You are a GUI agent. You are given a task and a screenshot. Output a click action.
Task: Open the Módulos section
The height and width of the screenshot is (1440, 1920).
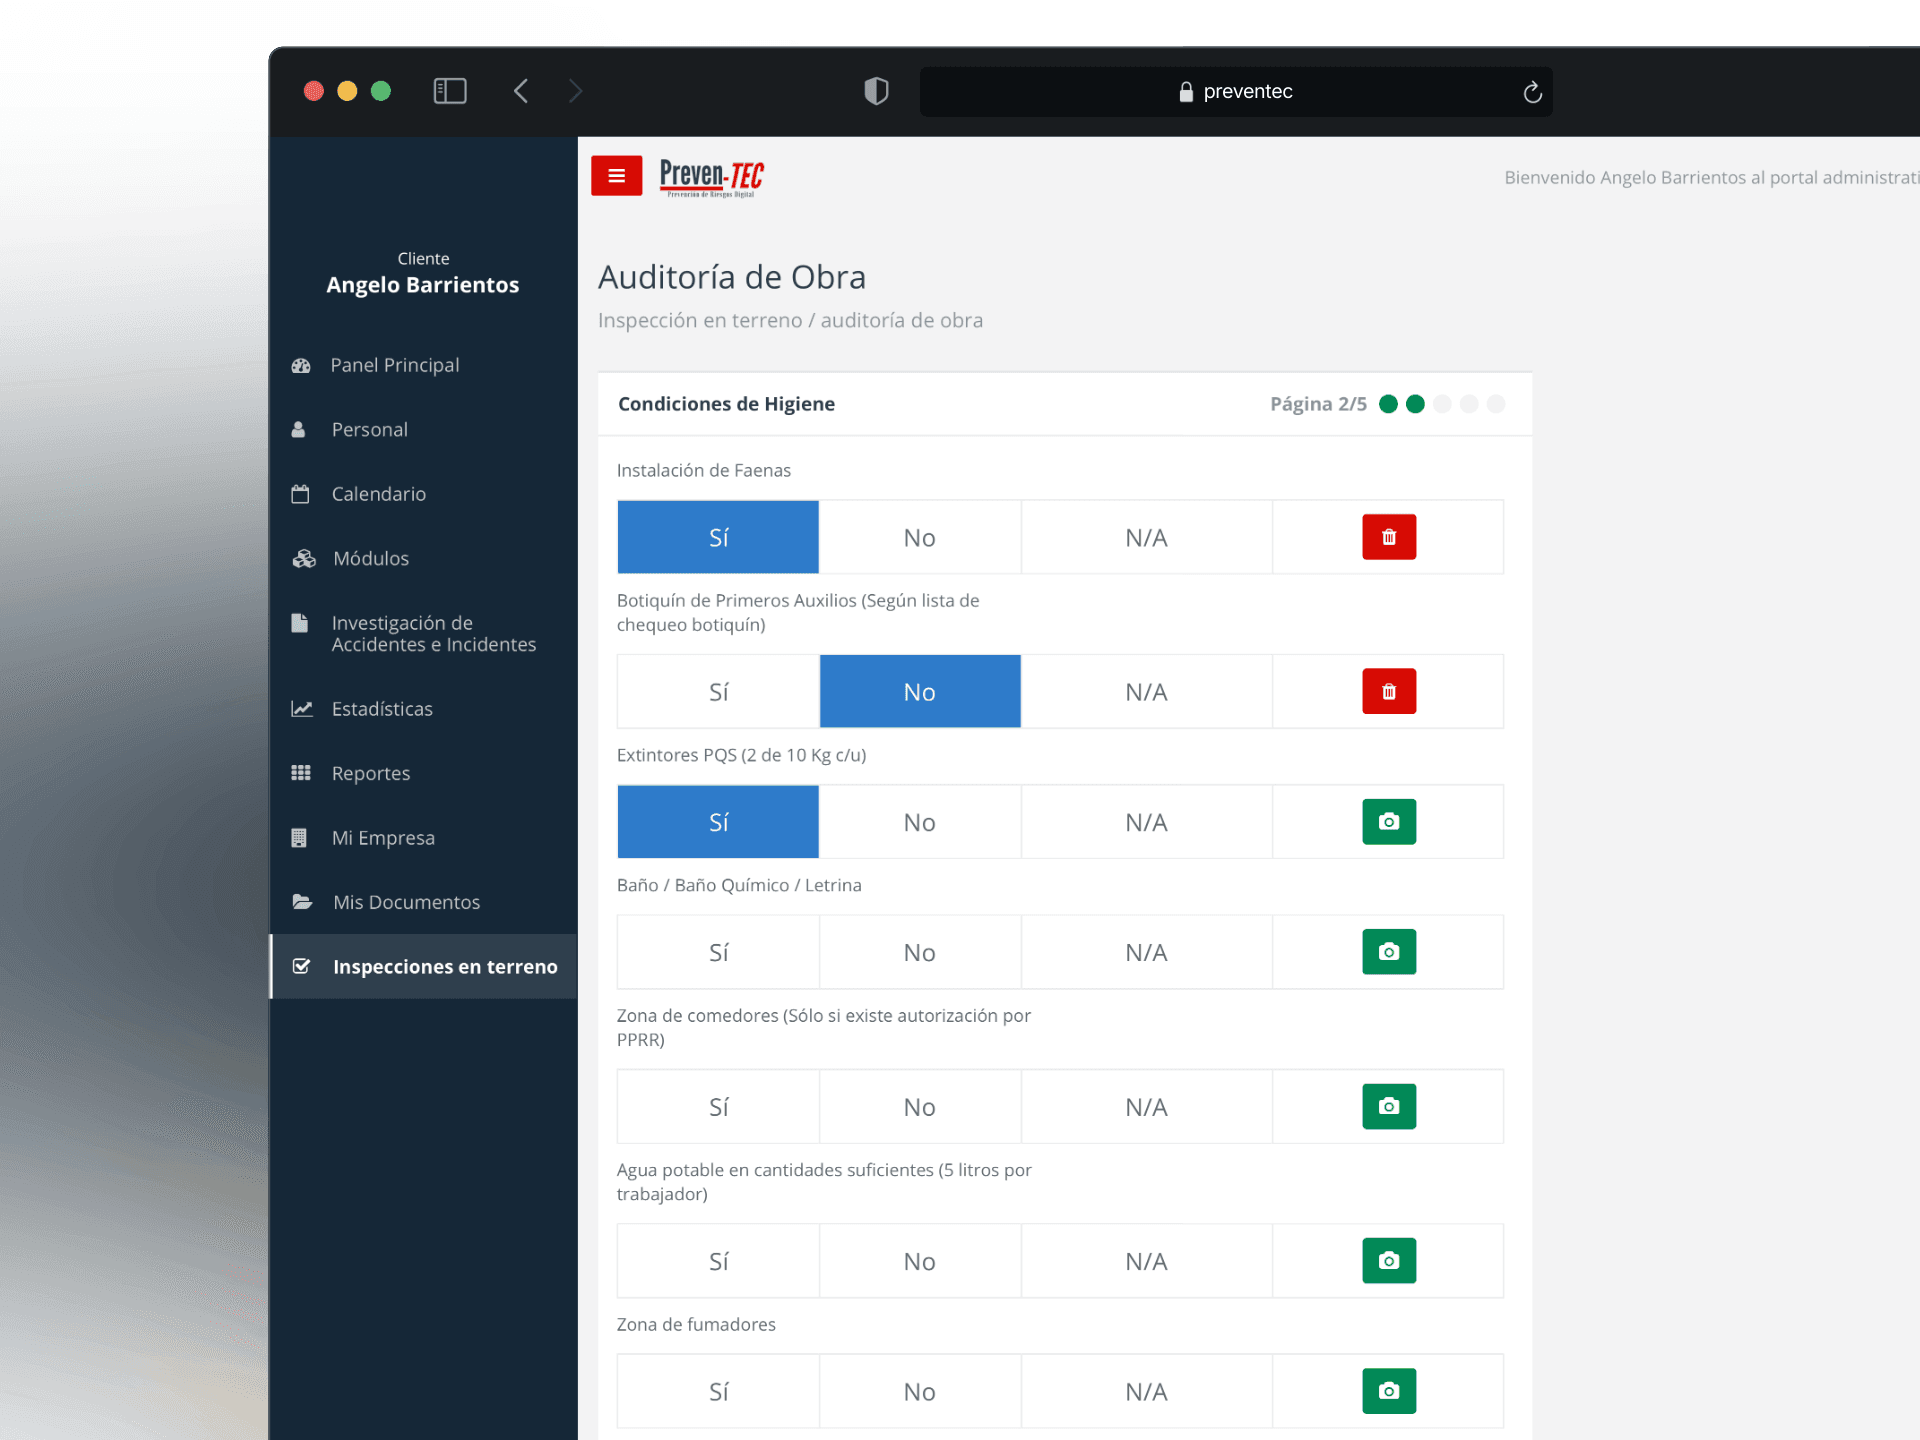tap(423, 558)
